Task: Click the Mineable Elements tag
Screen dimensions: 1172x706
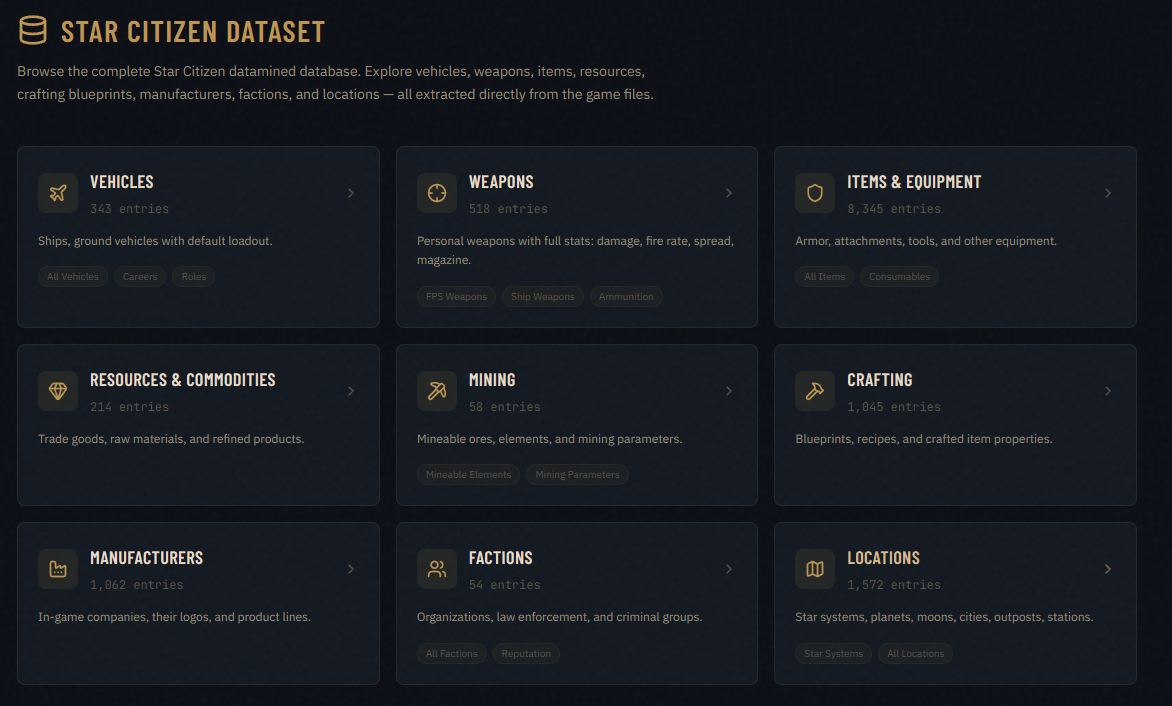Action: pyautogui.click(x=468, y=474)
